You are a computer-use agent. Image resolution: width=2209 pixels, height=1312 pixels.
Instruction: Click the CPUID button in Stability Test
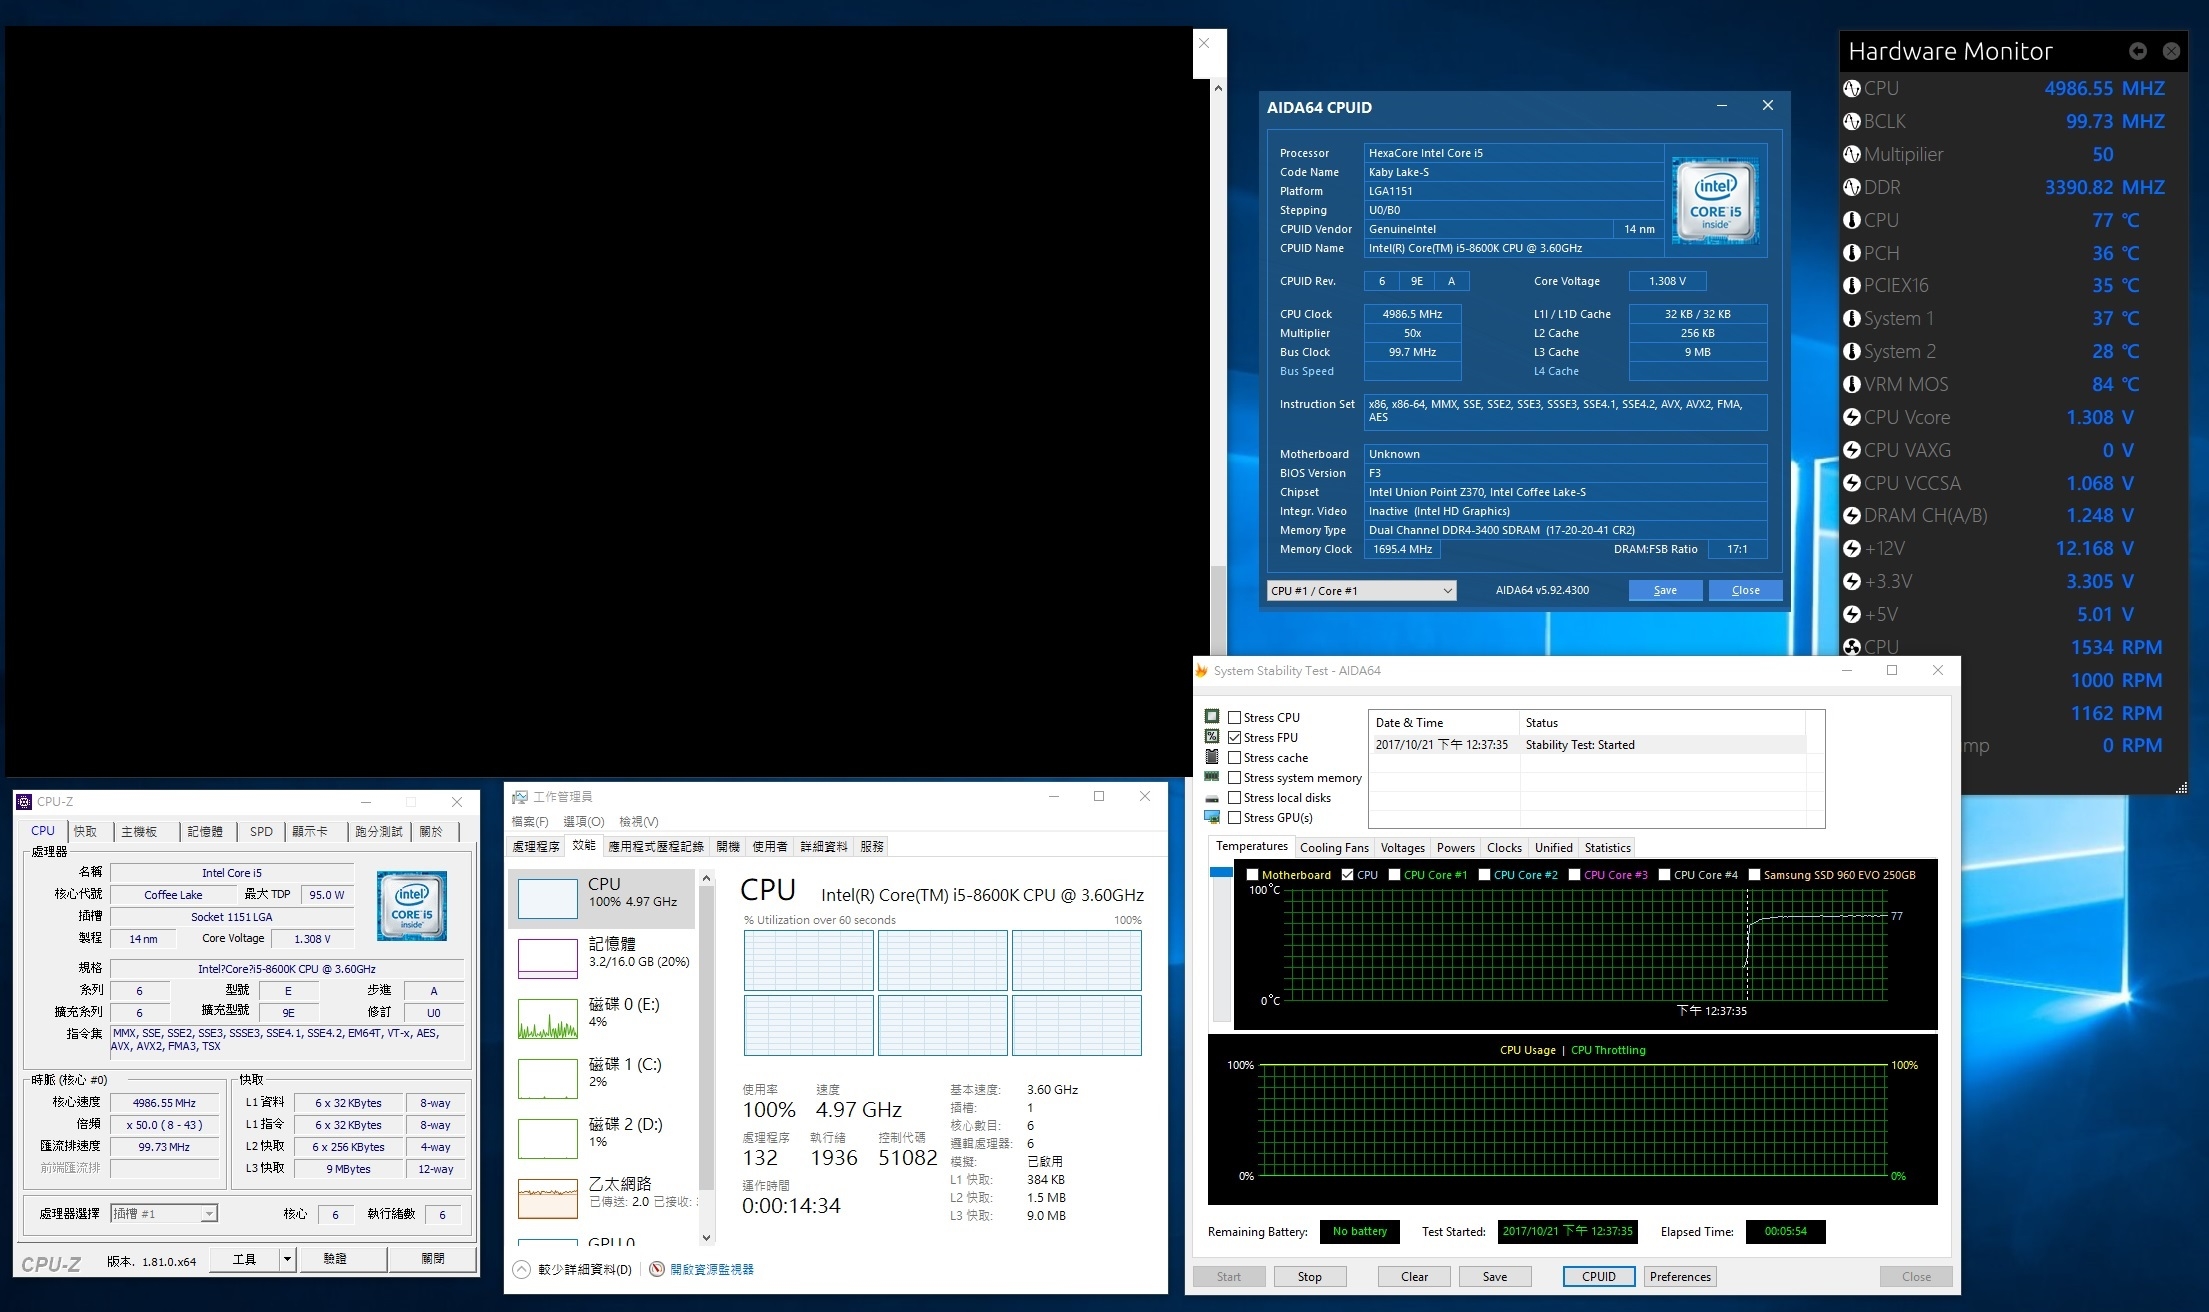(1598, 1276)
